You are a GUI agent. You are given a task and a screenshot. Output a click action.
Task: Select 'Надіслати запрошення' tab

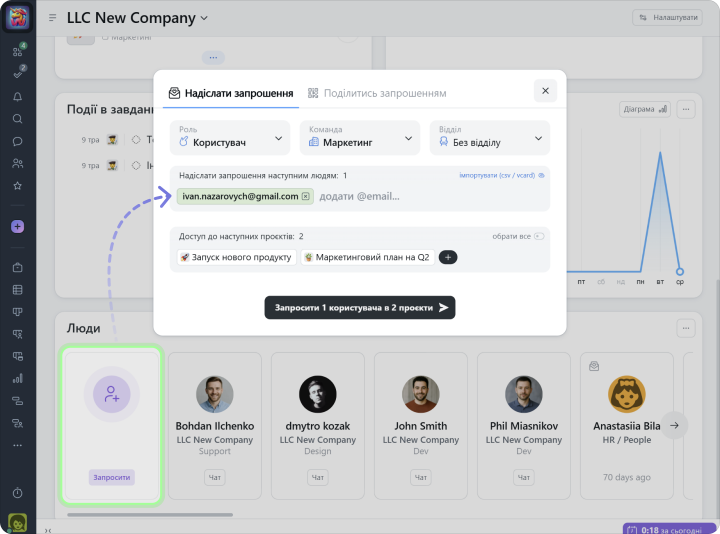point(230,93)
